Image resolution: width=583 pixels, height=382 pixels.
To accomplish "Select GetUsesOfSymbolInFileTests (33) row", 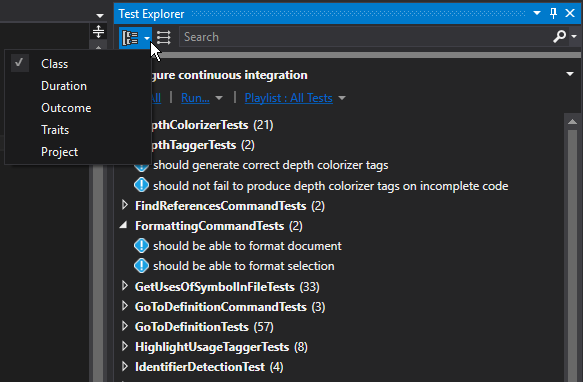I will point(227,287).
